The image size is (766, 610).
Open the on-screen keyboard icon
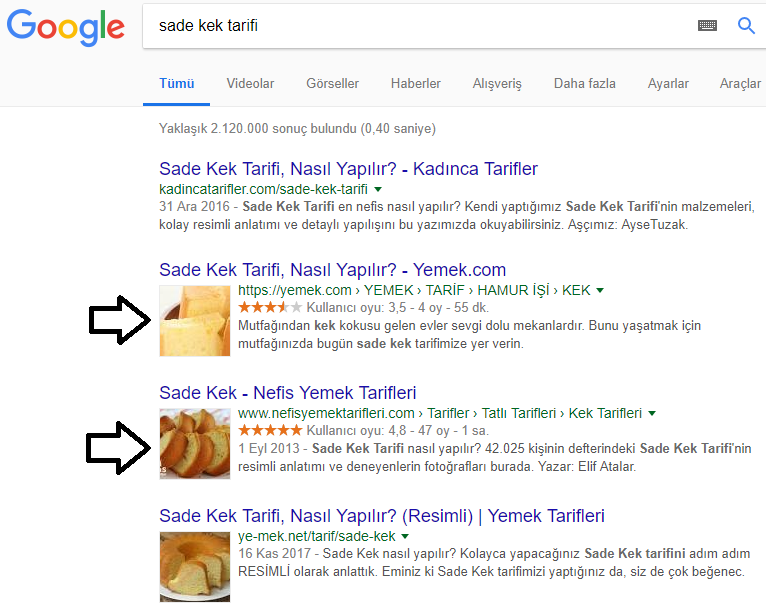(x=707, y=25)
